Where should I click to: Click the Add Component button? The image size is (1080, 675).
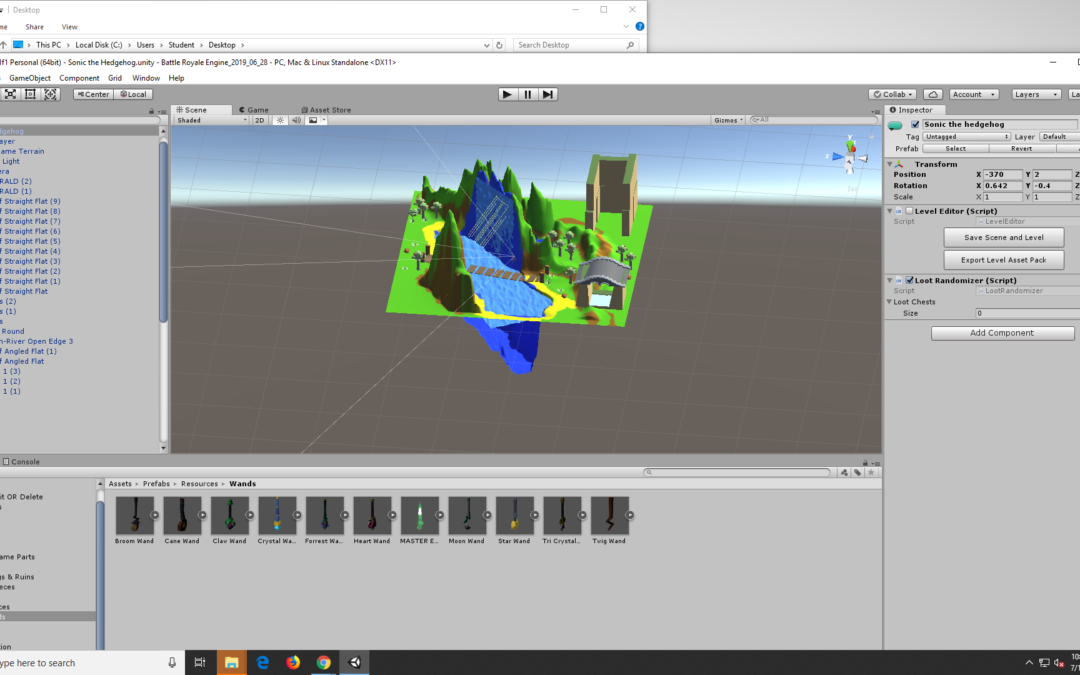click(1002, 333)
